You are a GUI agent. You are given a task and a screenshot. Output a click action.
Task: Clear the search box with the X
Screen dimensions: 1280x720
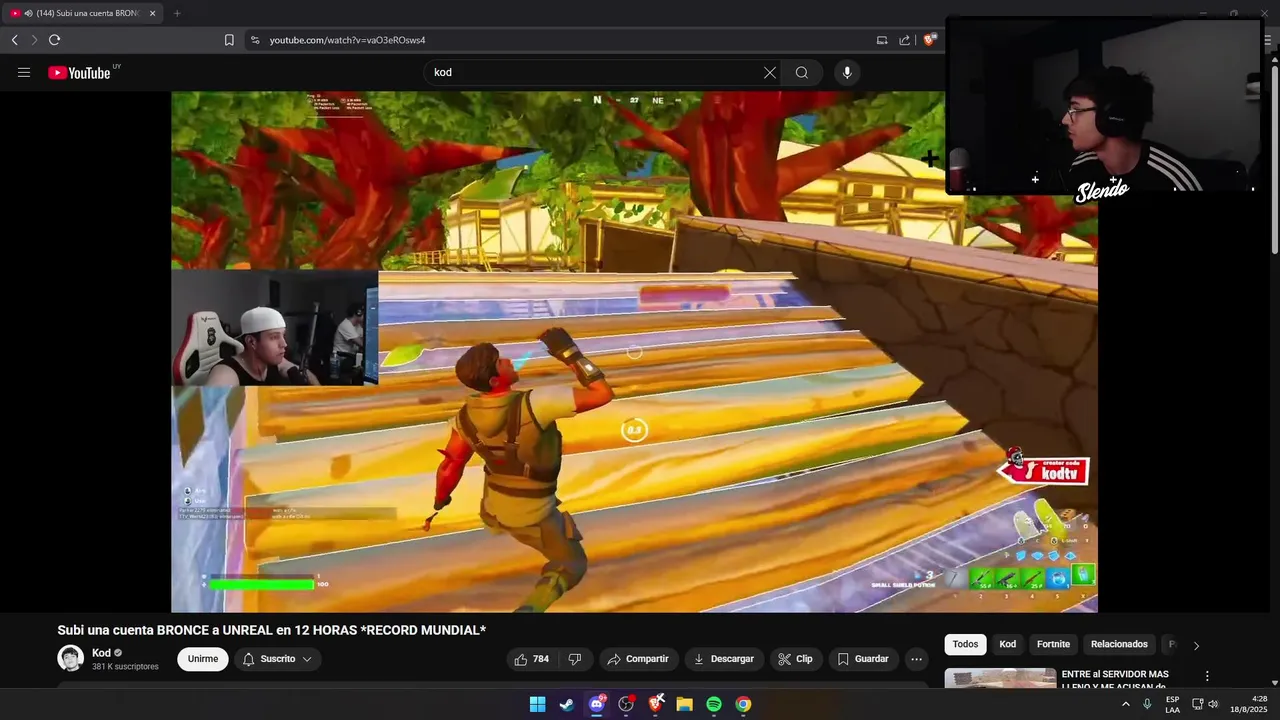770,72
